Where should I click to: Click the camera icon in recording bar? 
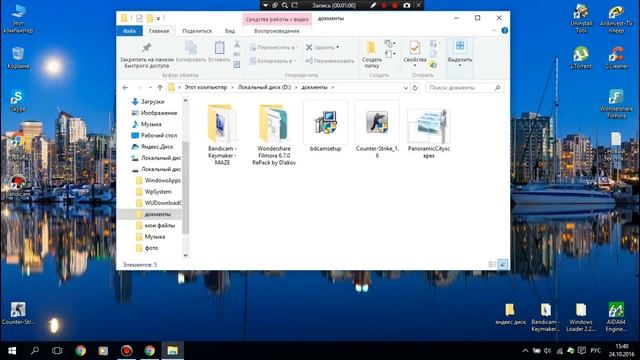pos(407,5)
